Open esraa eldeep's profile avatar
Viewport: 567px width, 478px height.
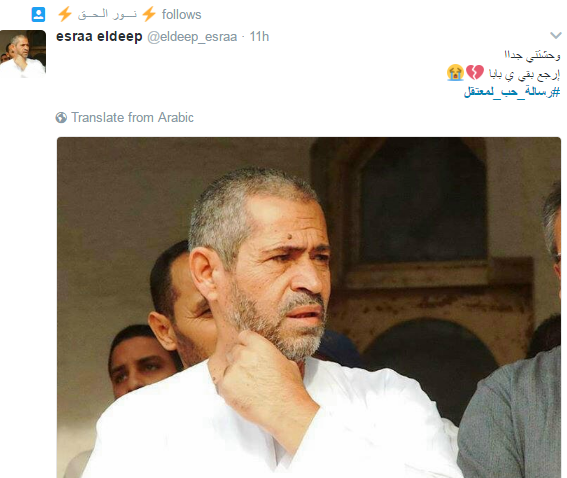click(23, 53)
